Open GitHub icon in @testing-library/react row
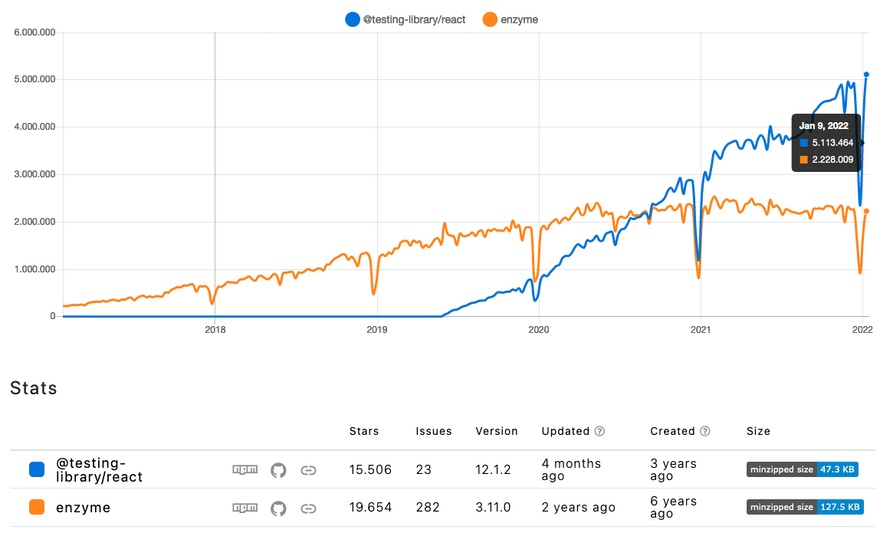 pyautogui.click(x=278, y=470)
